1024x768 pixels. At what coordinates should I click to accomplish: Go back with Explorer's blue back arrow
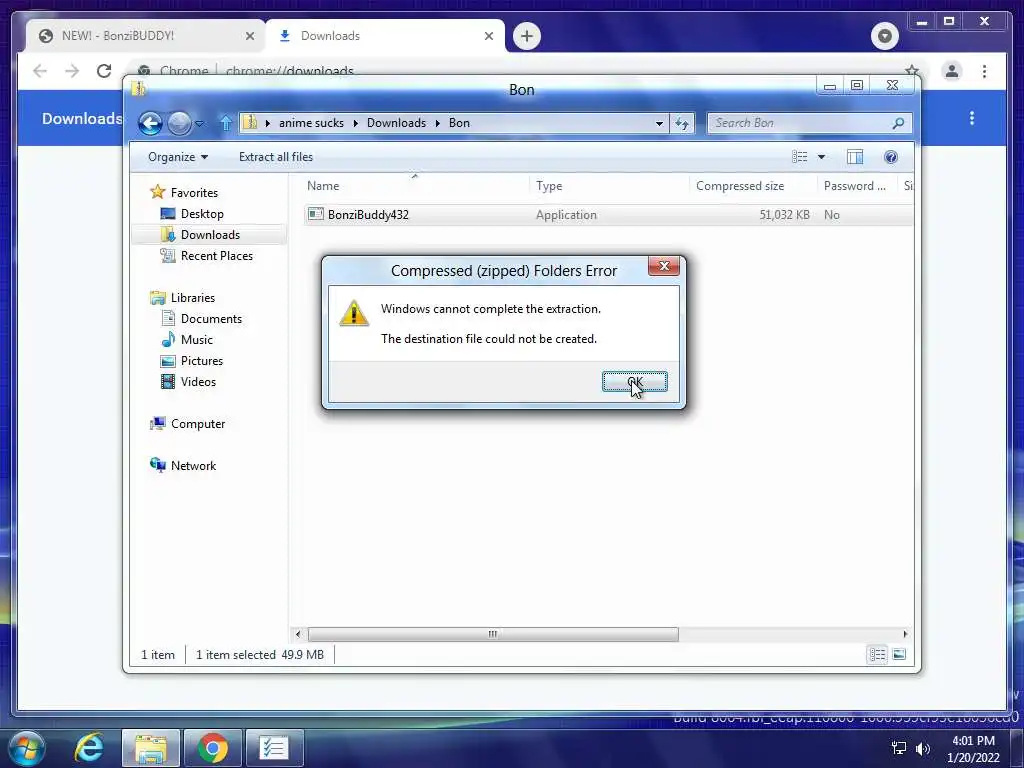coord(150,123)
